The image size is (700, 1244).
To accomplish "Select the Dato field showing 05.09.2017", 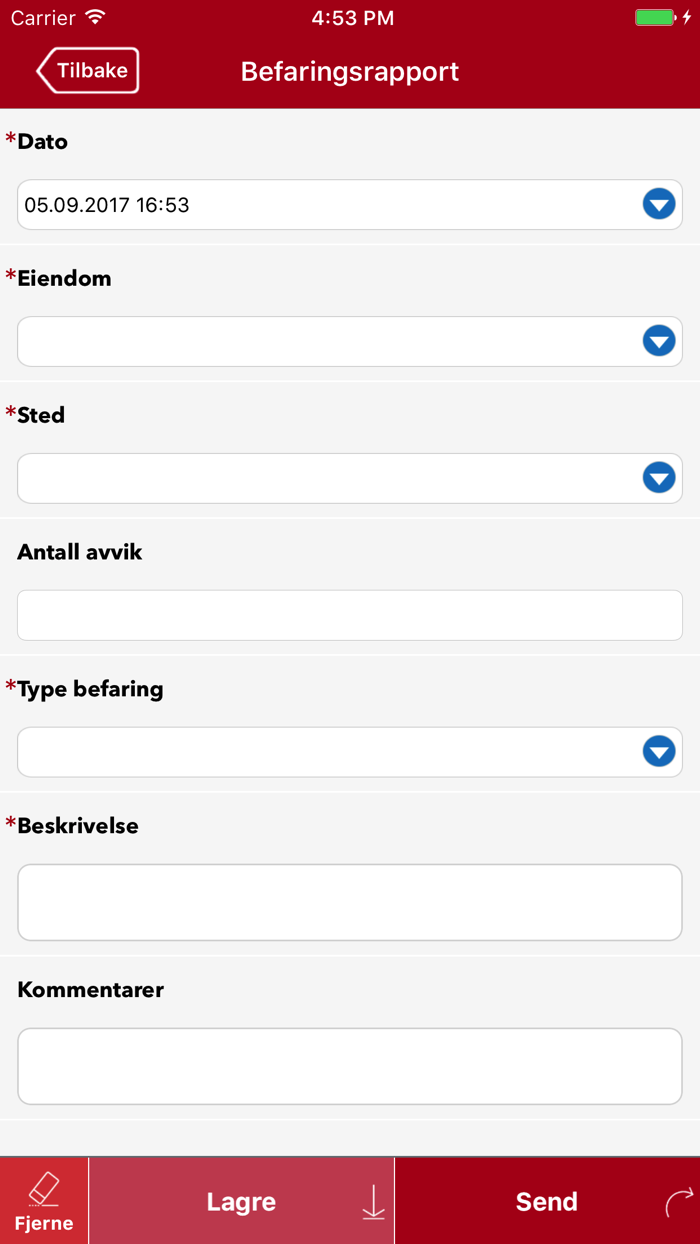I will pos(320,205).
